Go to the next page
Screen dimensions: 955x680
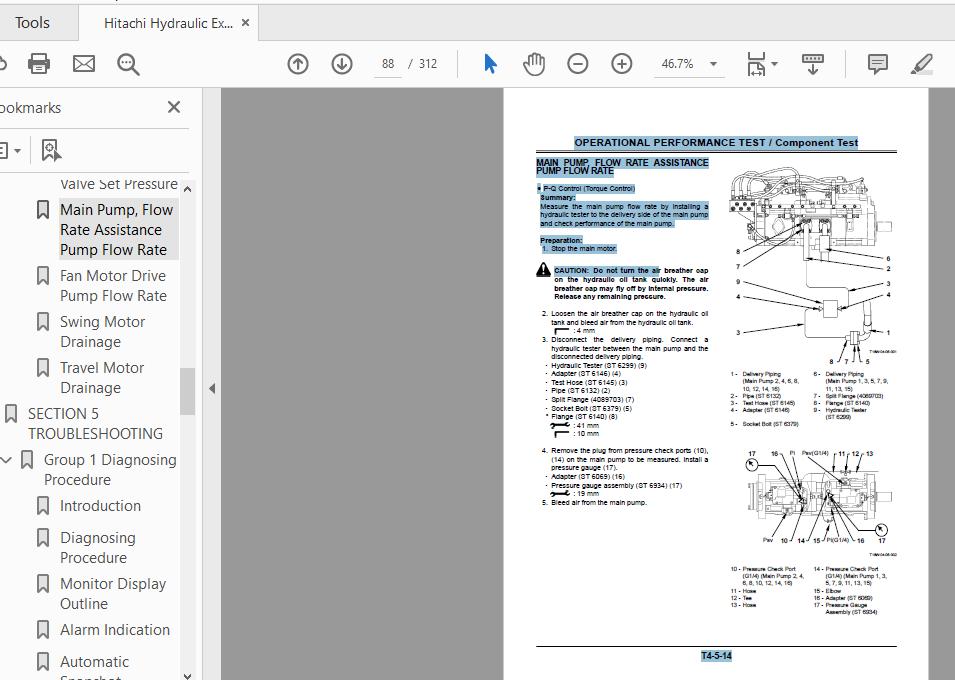(341, 63)
